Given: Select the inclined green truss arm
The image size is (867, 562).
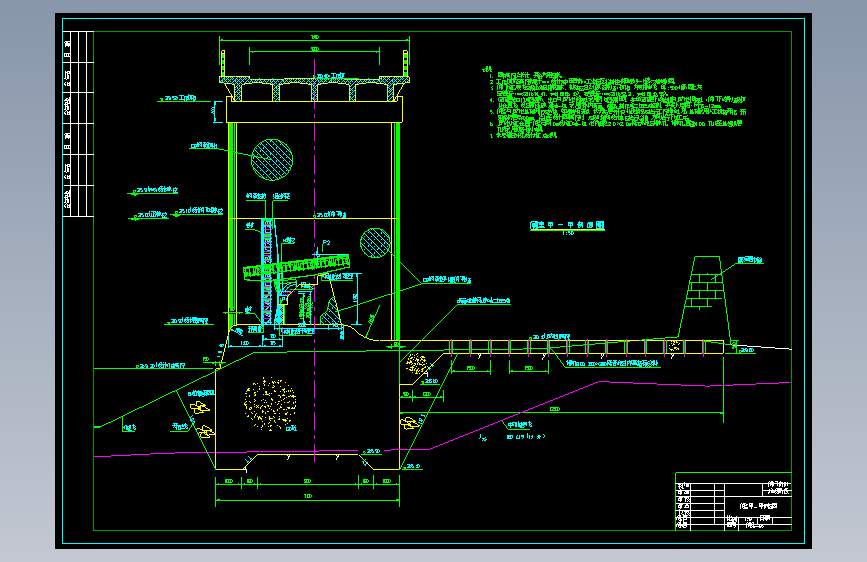Looking at the screenshot, I should (x=297, y=266).
